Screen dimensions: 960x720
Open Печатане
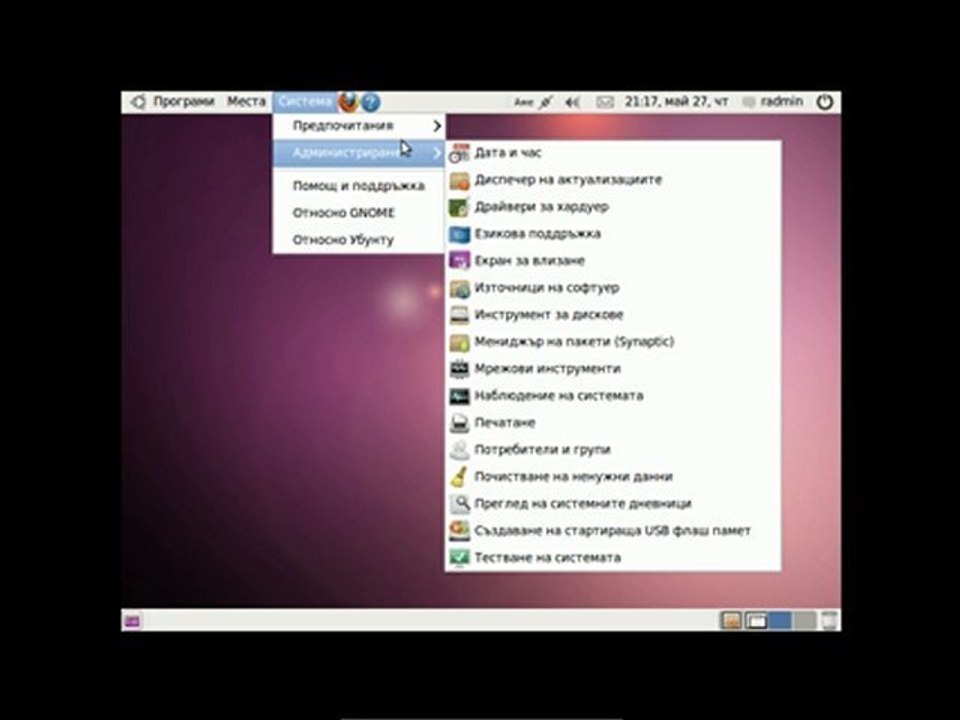coord(613,422)
